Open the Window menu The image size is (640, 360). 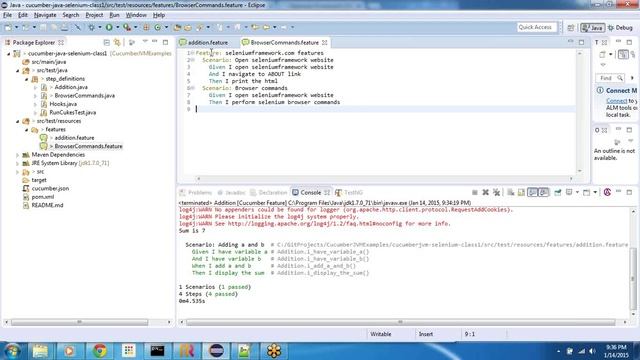click(x=136, y=15)
